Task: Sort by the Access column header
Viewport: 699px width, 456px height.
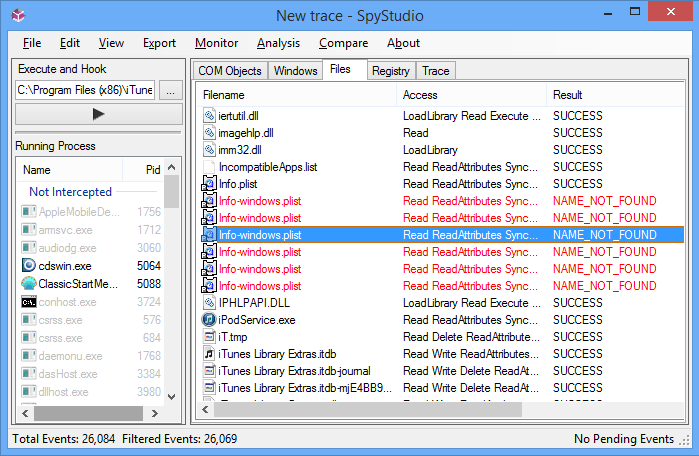Action: click(472, 95)
